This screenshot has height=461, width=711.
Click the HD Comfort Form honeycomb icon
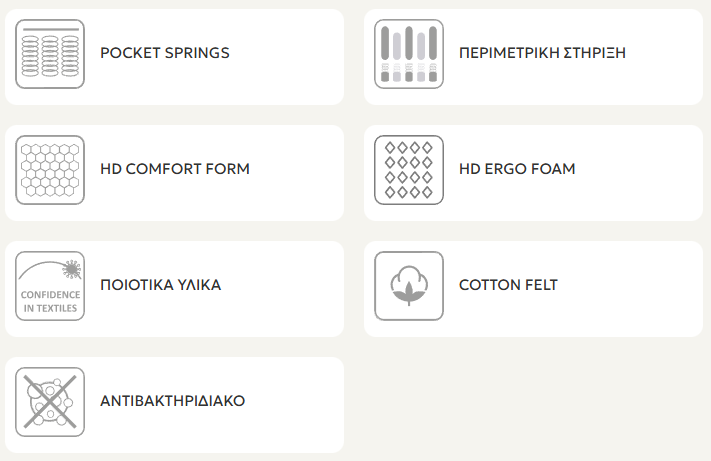50,170
